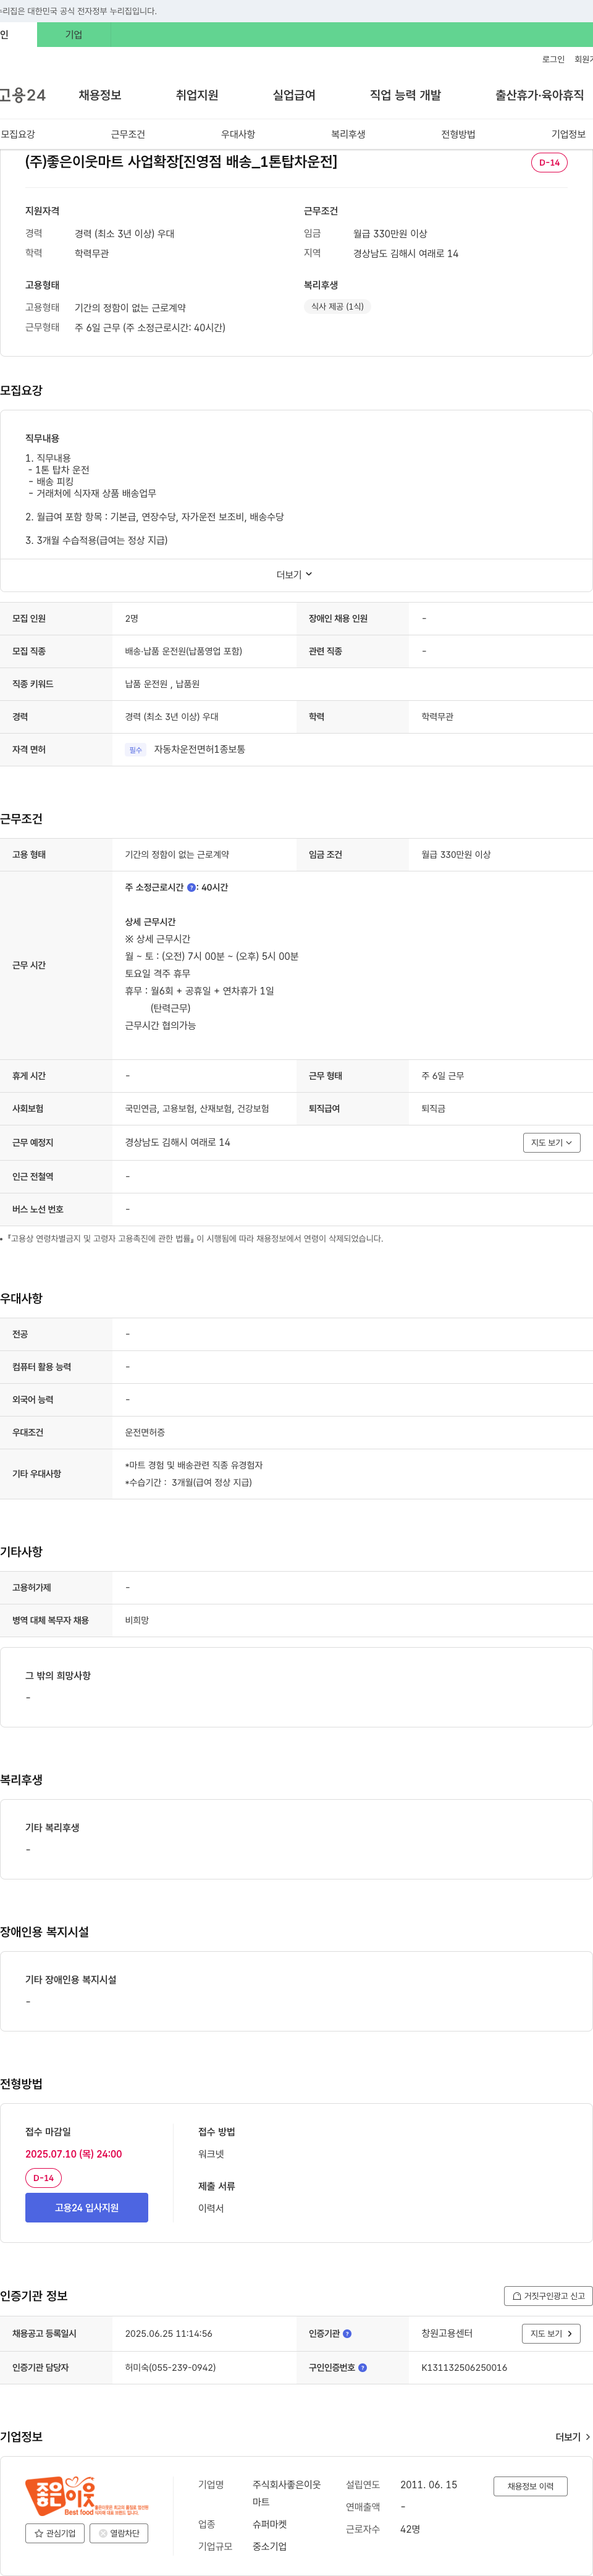
Task: Click the job title (주)좋은이웃마트 heading
Action: 181,162
